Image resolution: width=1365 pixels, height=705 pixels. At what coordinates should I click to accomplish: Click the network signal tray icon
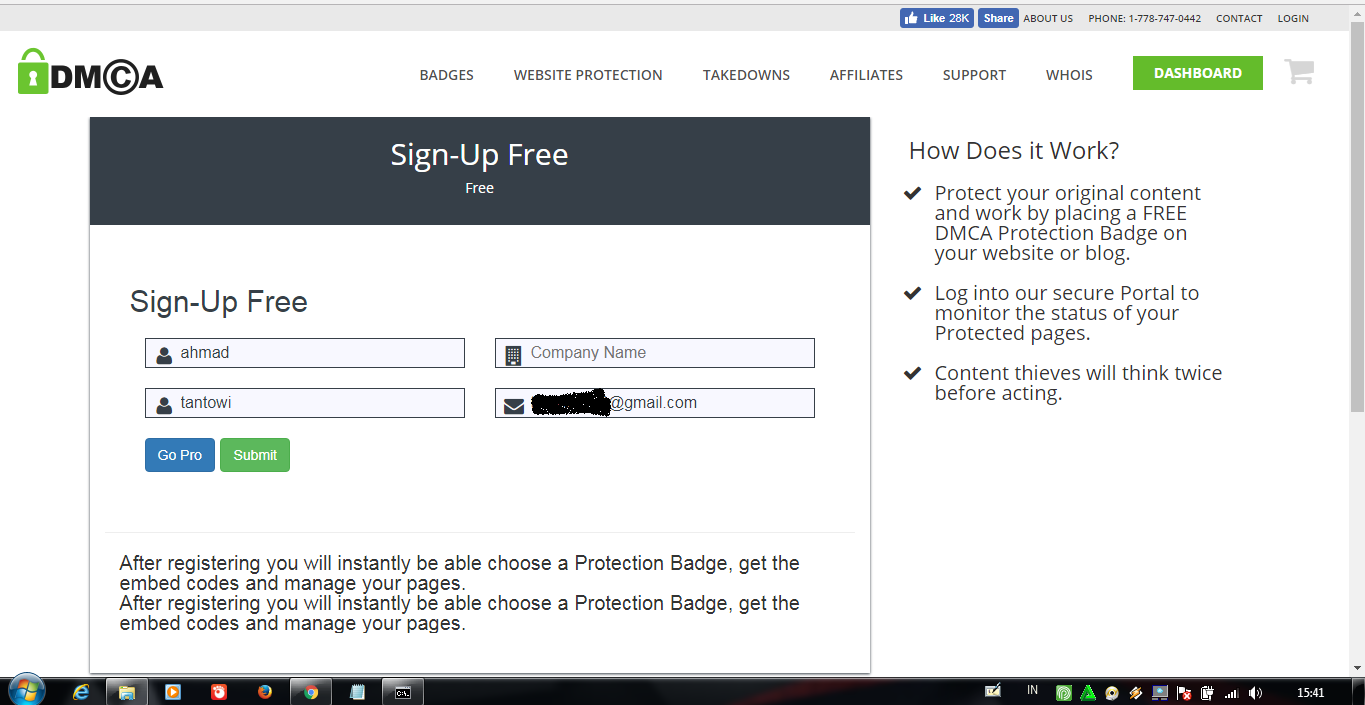click(x=1232, y=692)
